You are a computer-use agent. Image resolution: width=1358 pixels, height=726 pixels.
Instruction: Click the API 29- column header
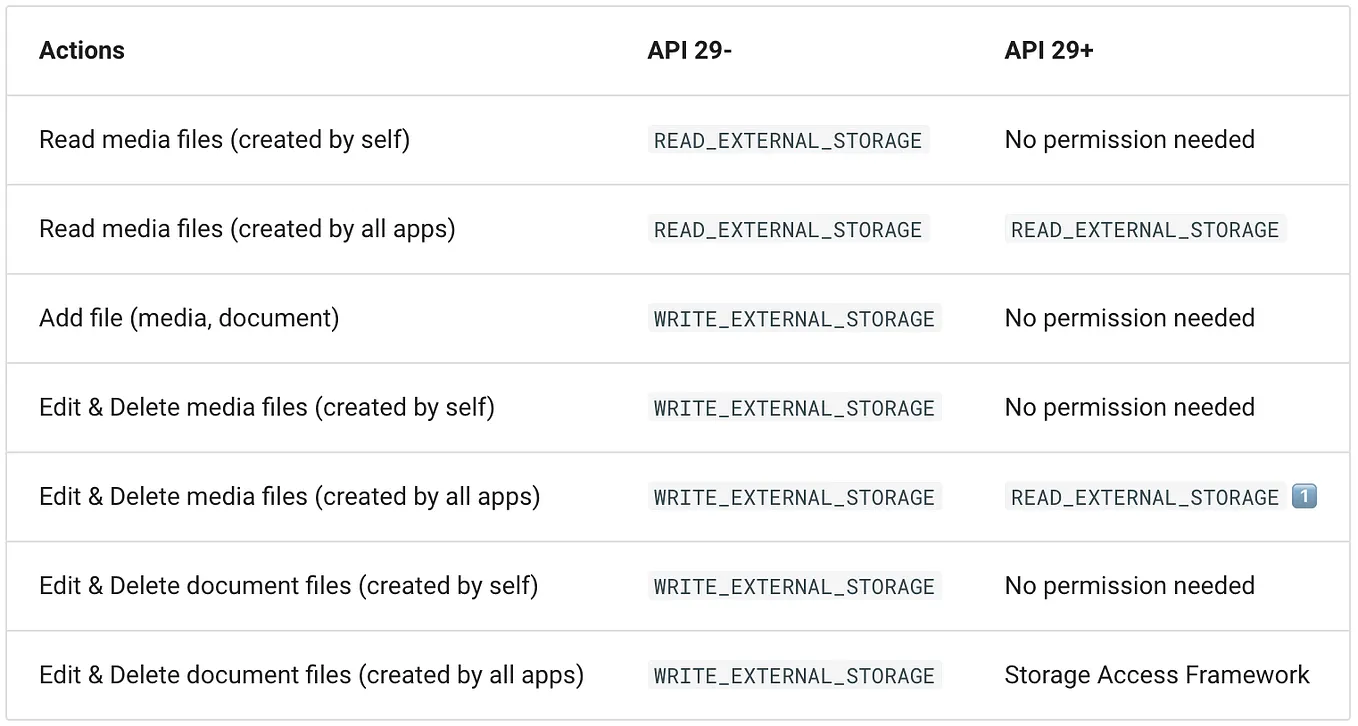point(690,51)
